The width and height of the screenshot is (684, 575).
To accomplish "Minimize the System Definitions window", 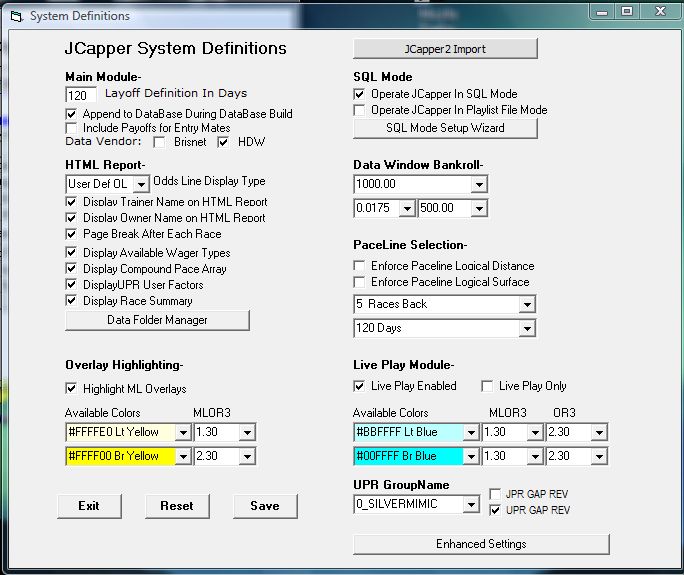I will click(602, 12).
